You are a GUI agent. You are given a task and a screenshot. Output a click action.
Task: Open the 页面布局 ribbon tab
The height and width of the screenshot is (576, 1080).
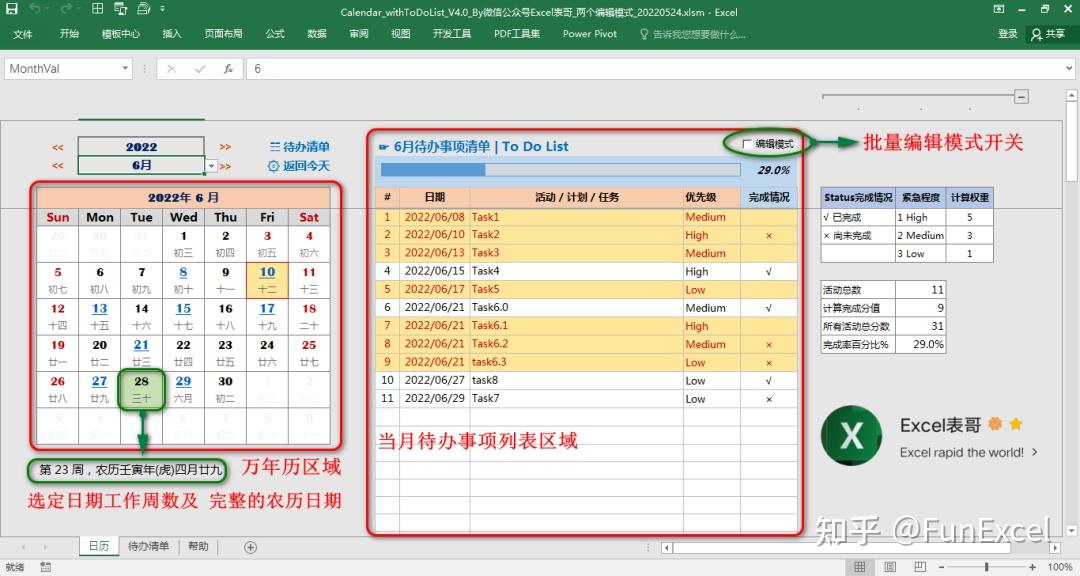coord(223,34)
